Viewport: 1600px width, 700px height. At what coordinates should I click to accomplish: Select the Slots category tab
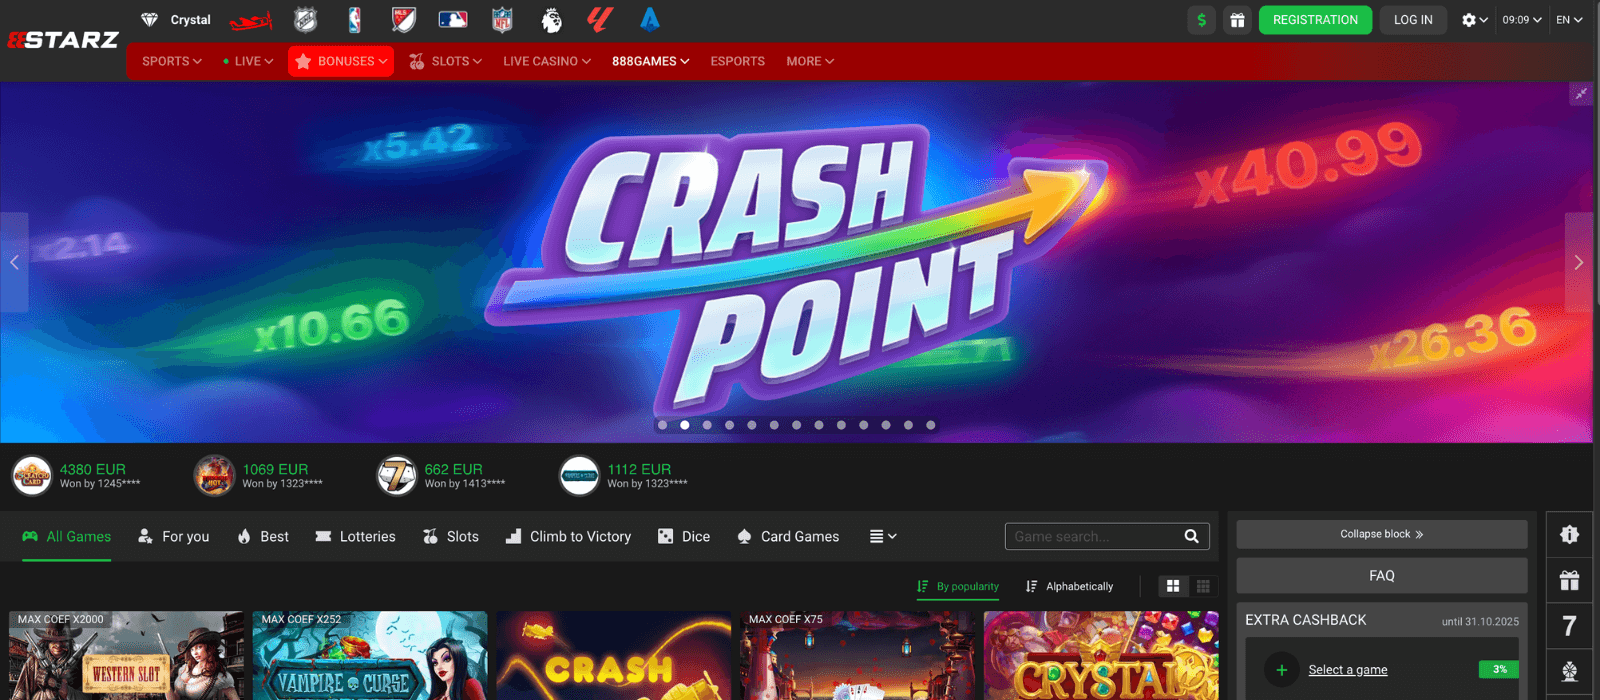pyautogui.click(x=451, y=537)
